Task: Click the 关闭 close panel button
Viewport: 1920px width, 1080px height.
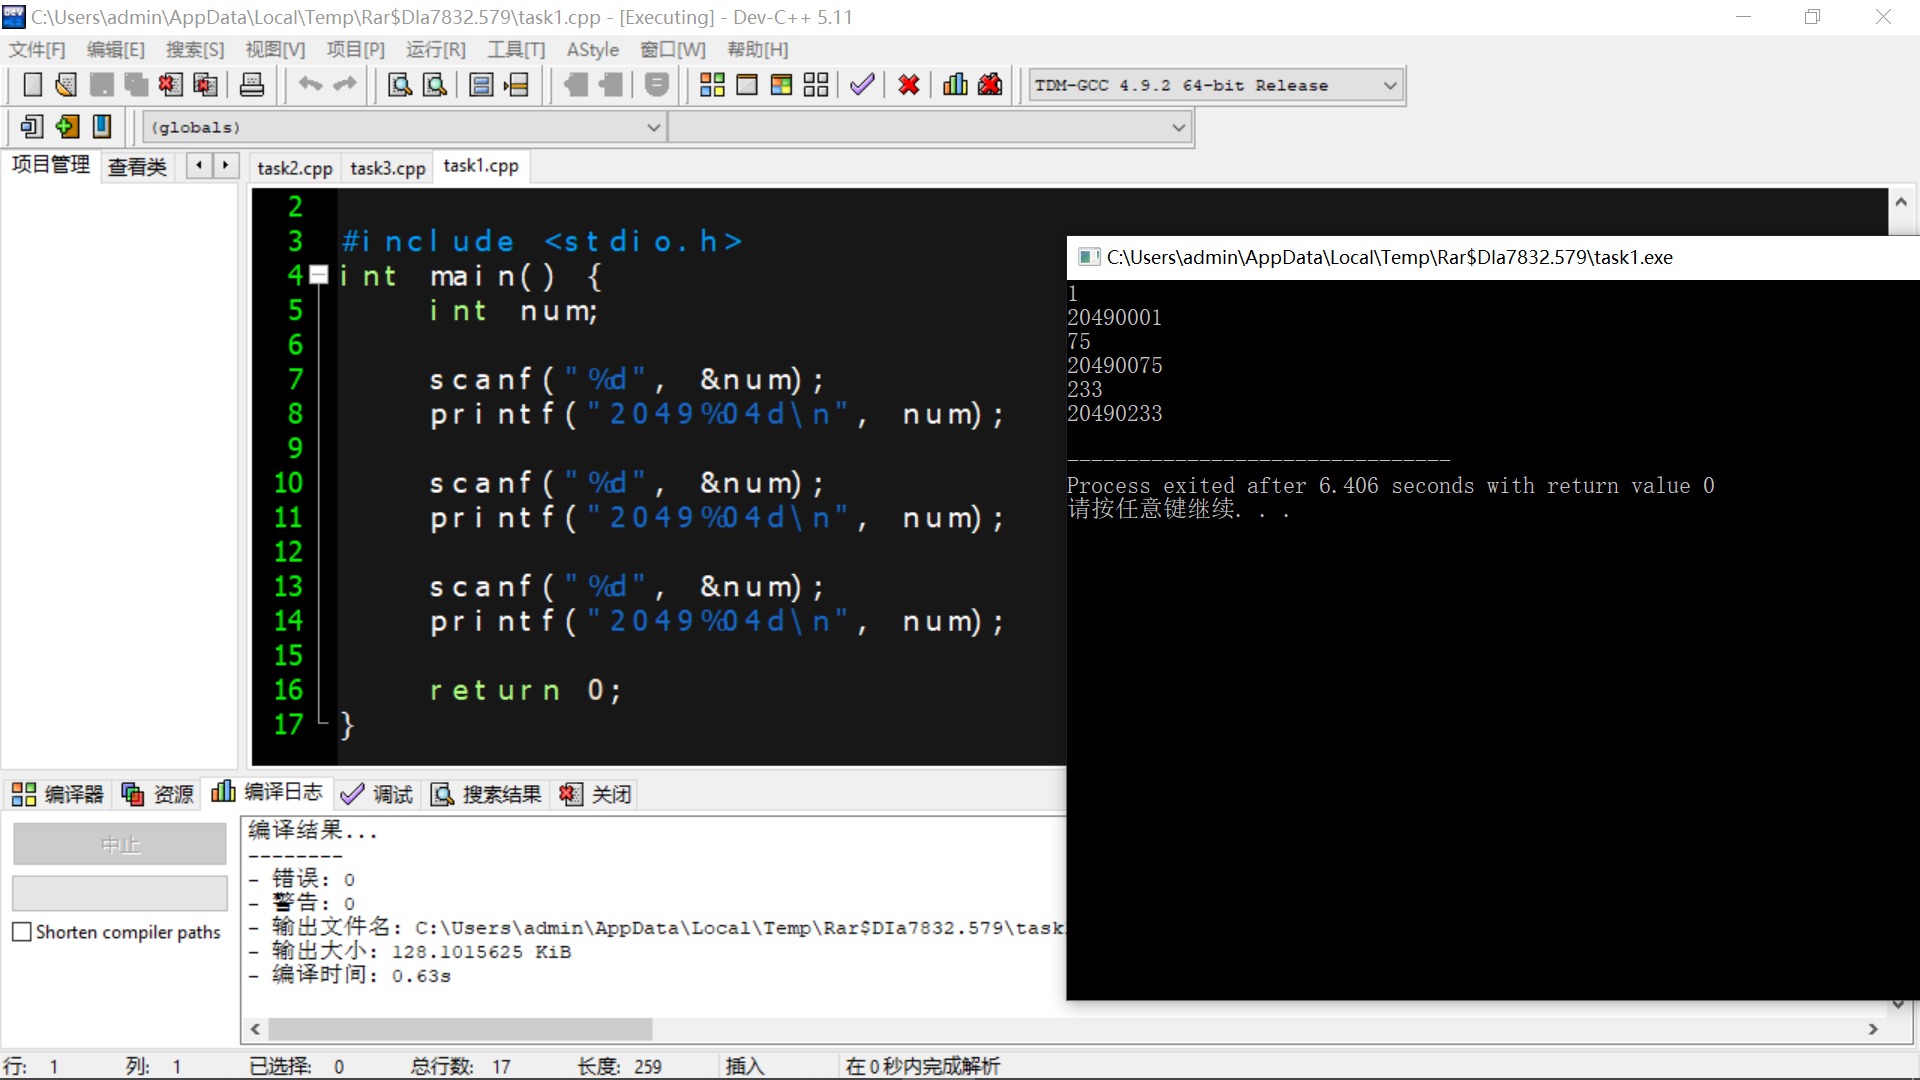Action: 597,794
